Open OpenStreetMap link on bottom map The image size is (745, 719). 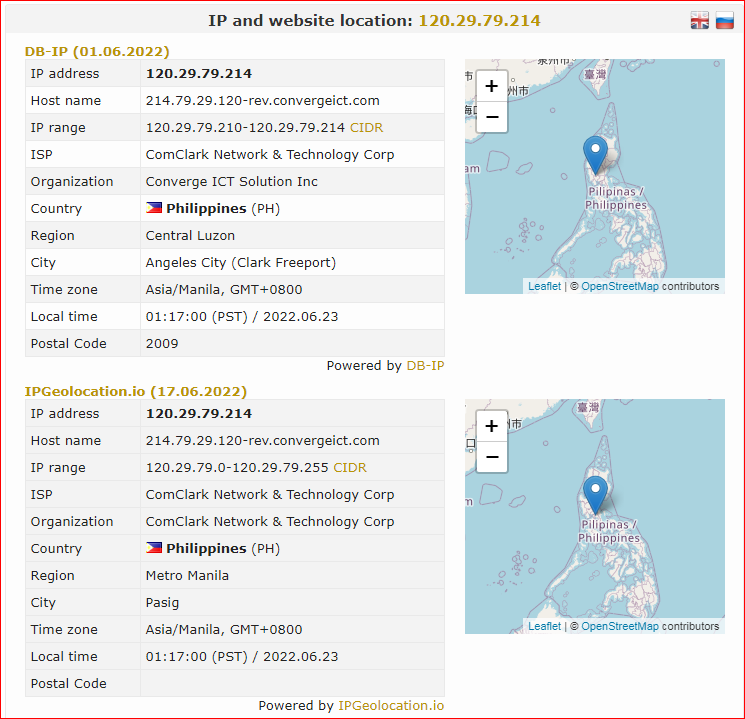[x=620, y=626]
